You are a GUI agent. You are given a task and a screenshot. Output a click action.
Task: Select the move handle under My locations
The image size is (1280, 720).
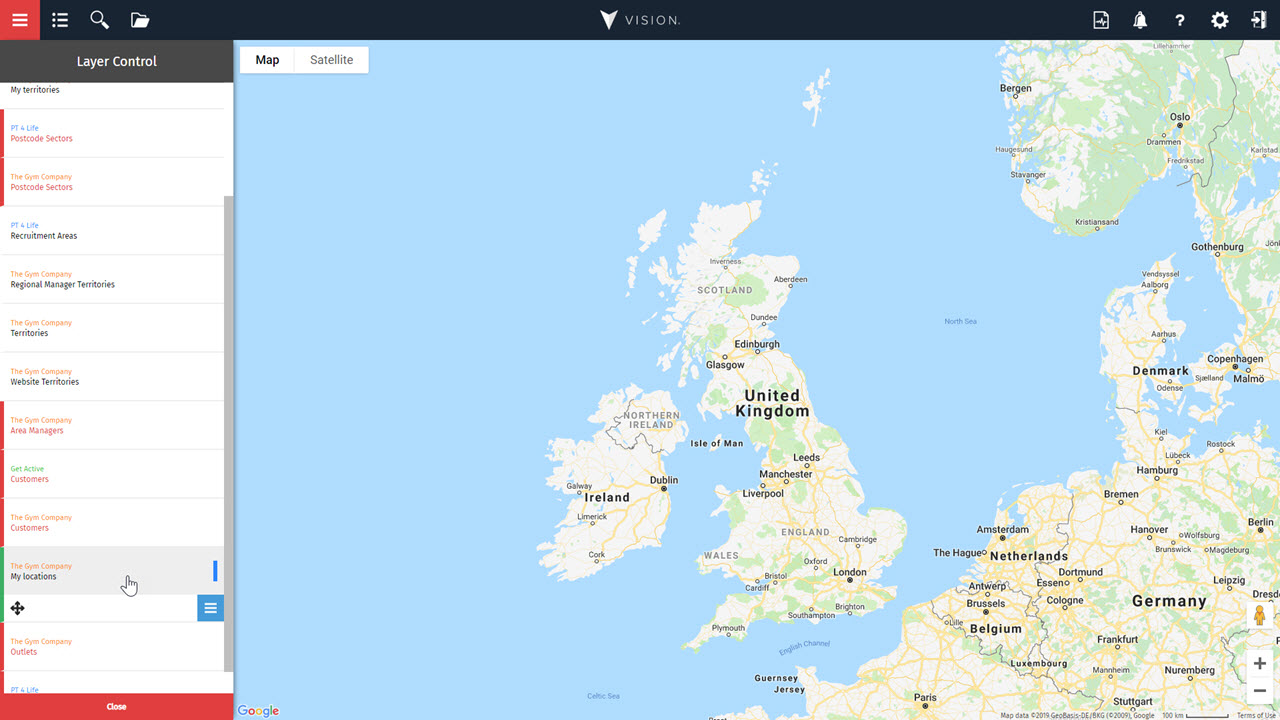pos(17,608)
